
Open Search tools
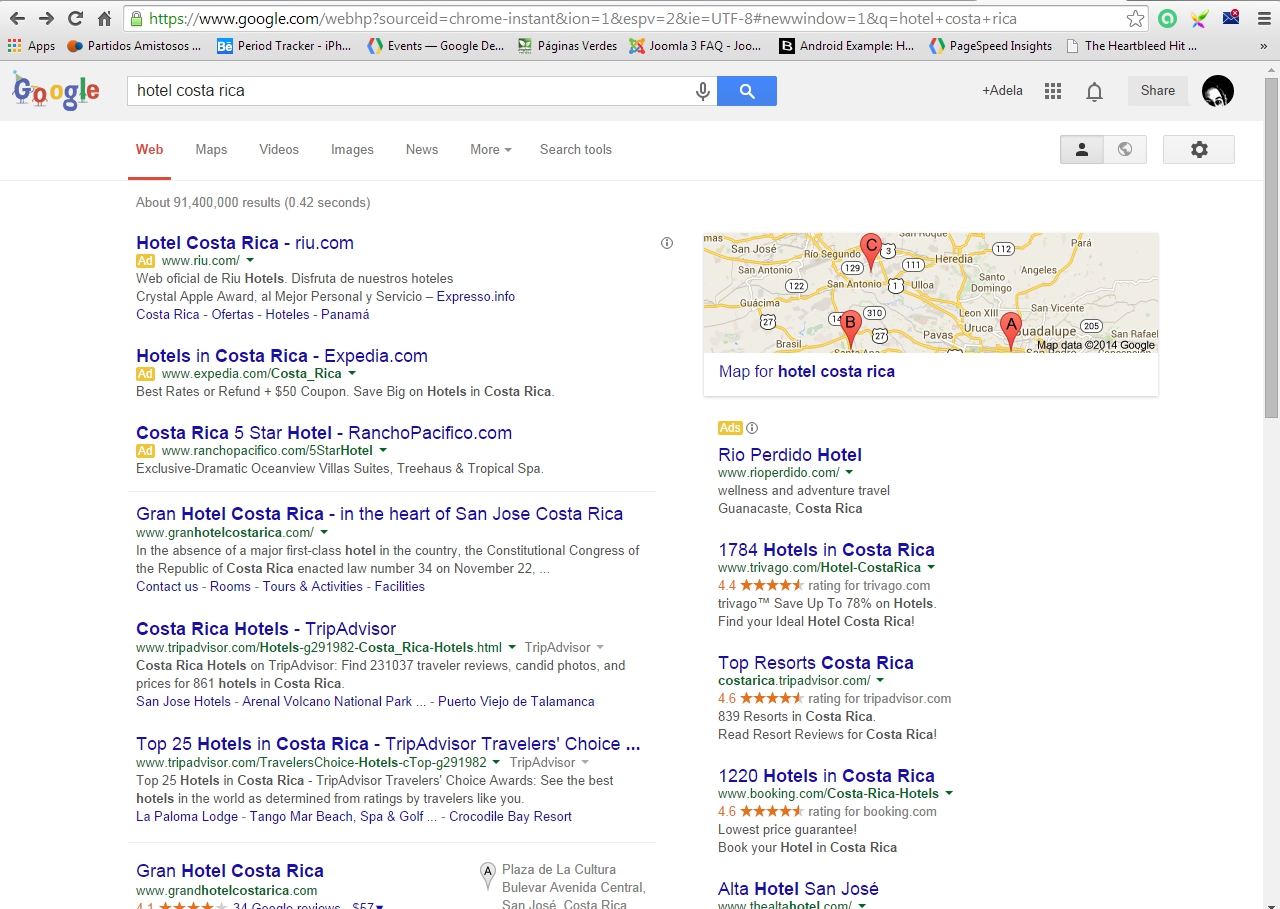pos(575,149)
